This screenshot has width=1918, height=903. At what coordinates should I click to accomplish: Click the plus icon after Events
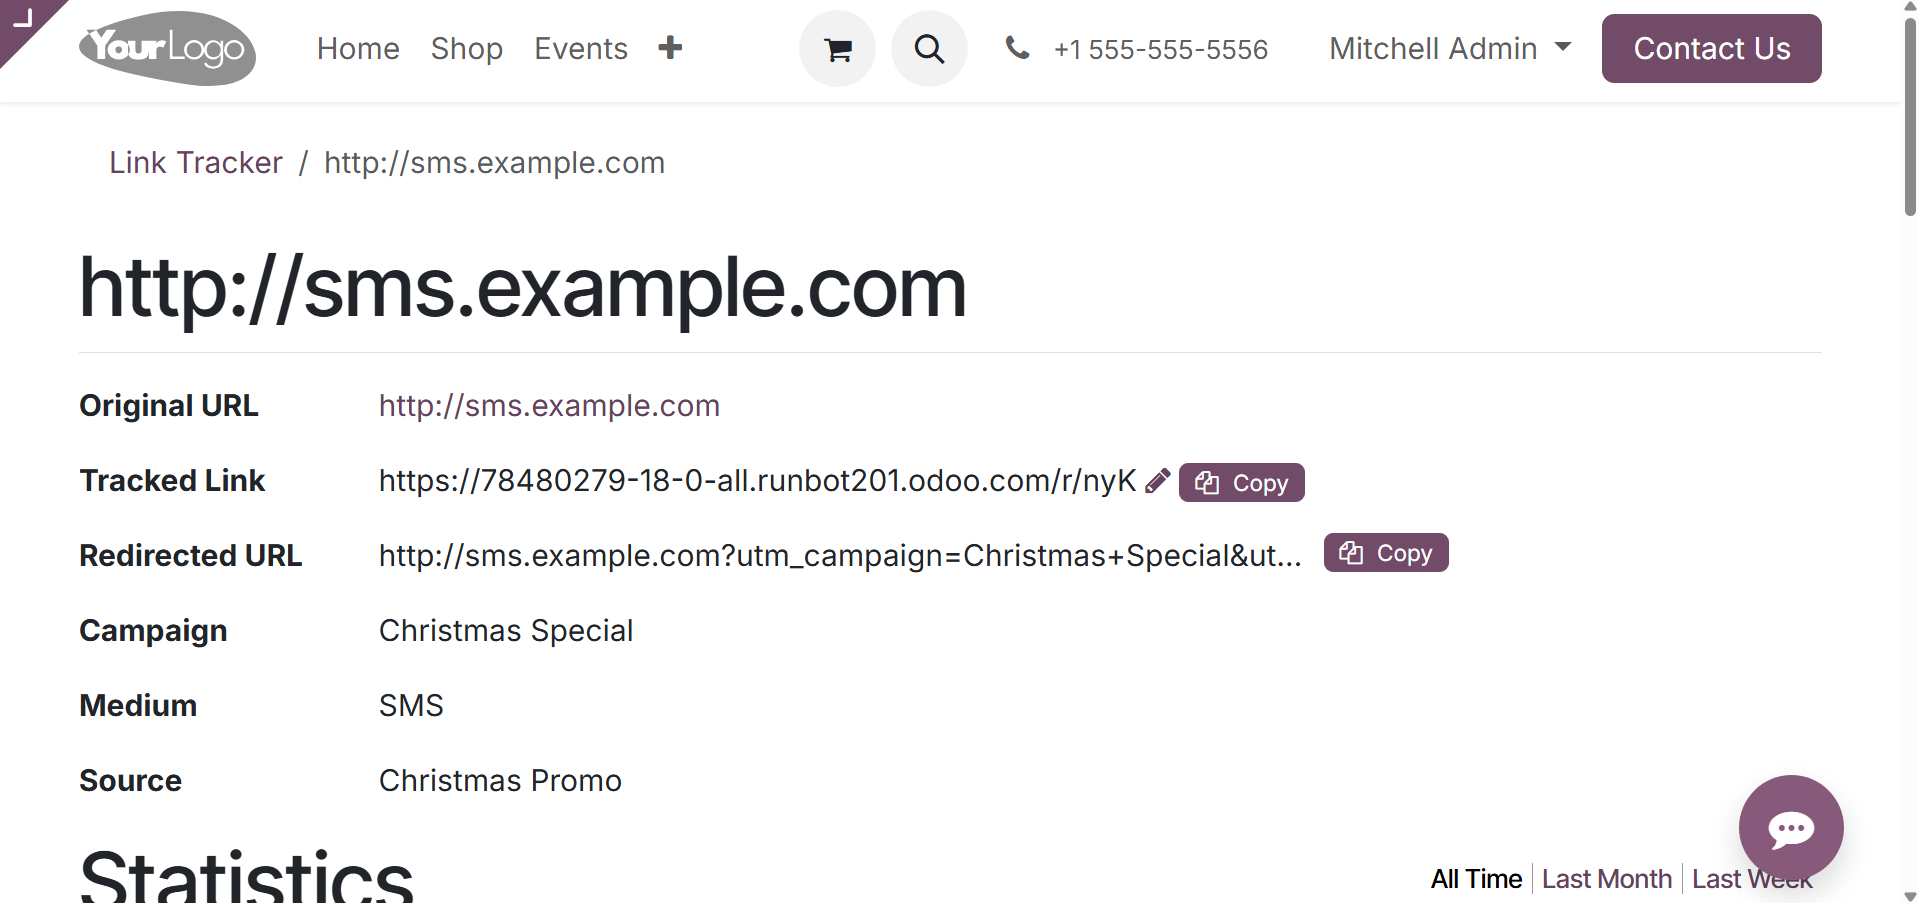670,48
